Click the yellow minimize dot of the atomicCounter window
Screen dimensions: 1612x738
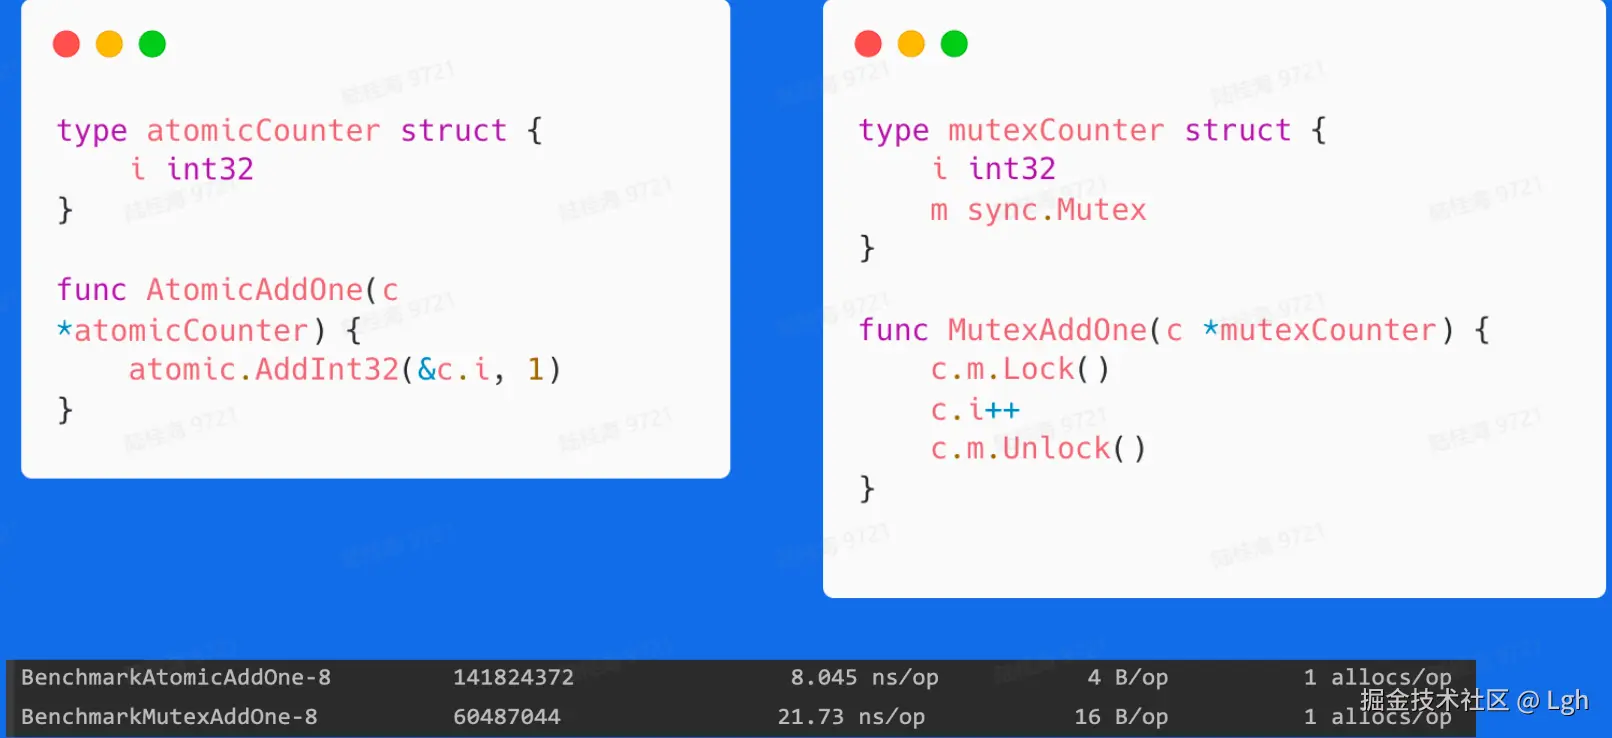tap(109, 44)
